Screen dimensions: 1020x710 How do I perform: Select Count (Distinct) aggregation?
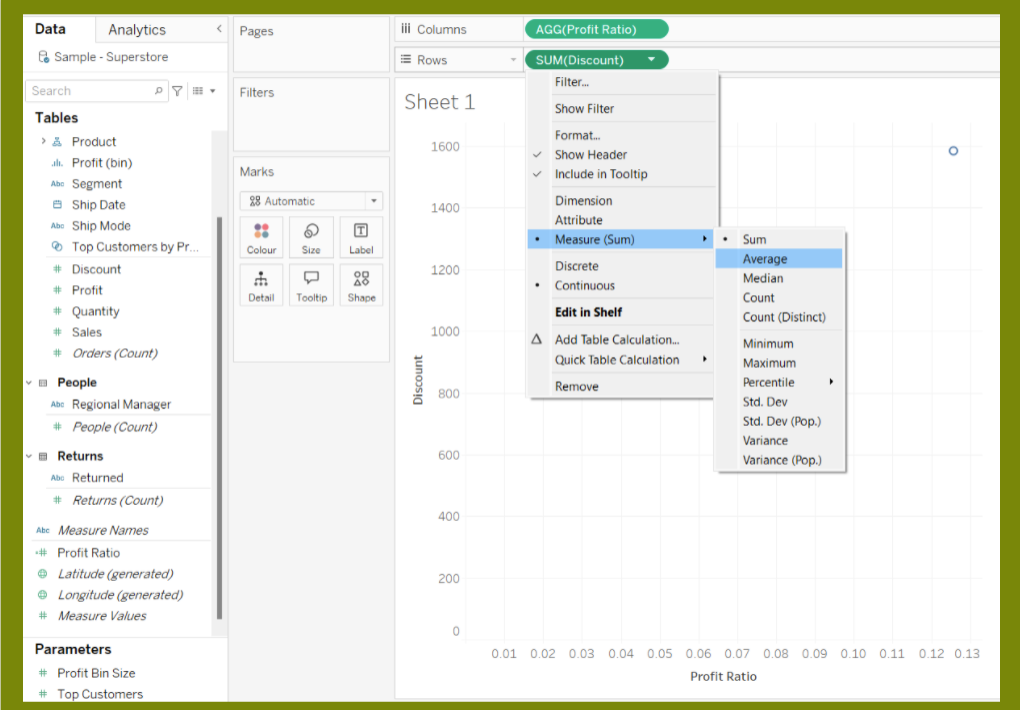point(784,317)
